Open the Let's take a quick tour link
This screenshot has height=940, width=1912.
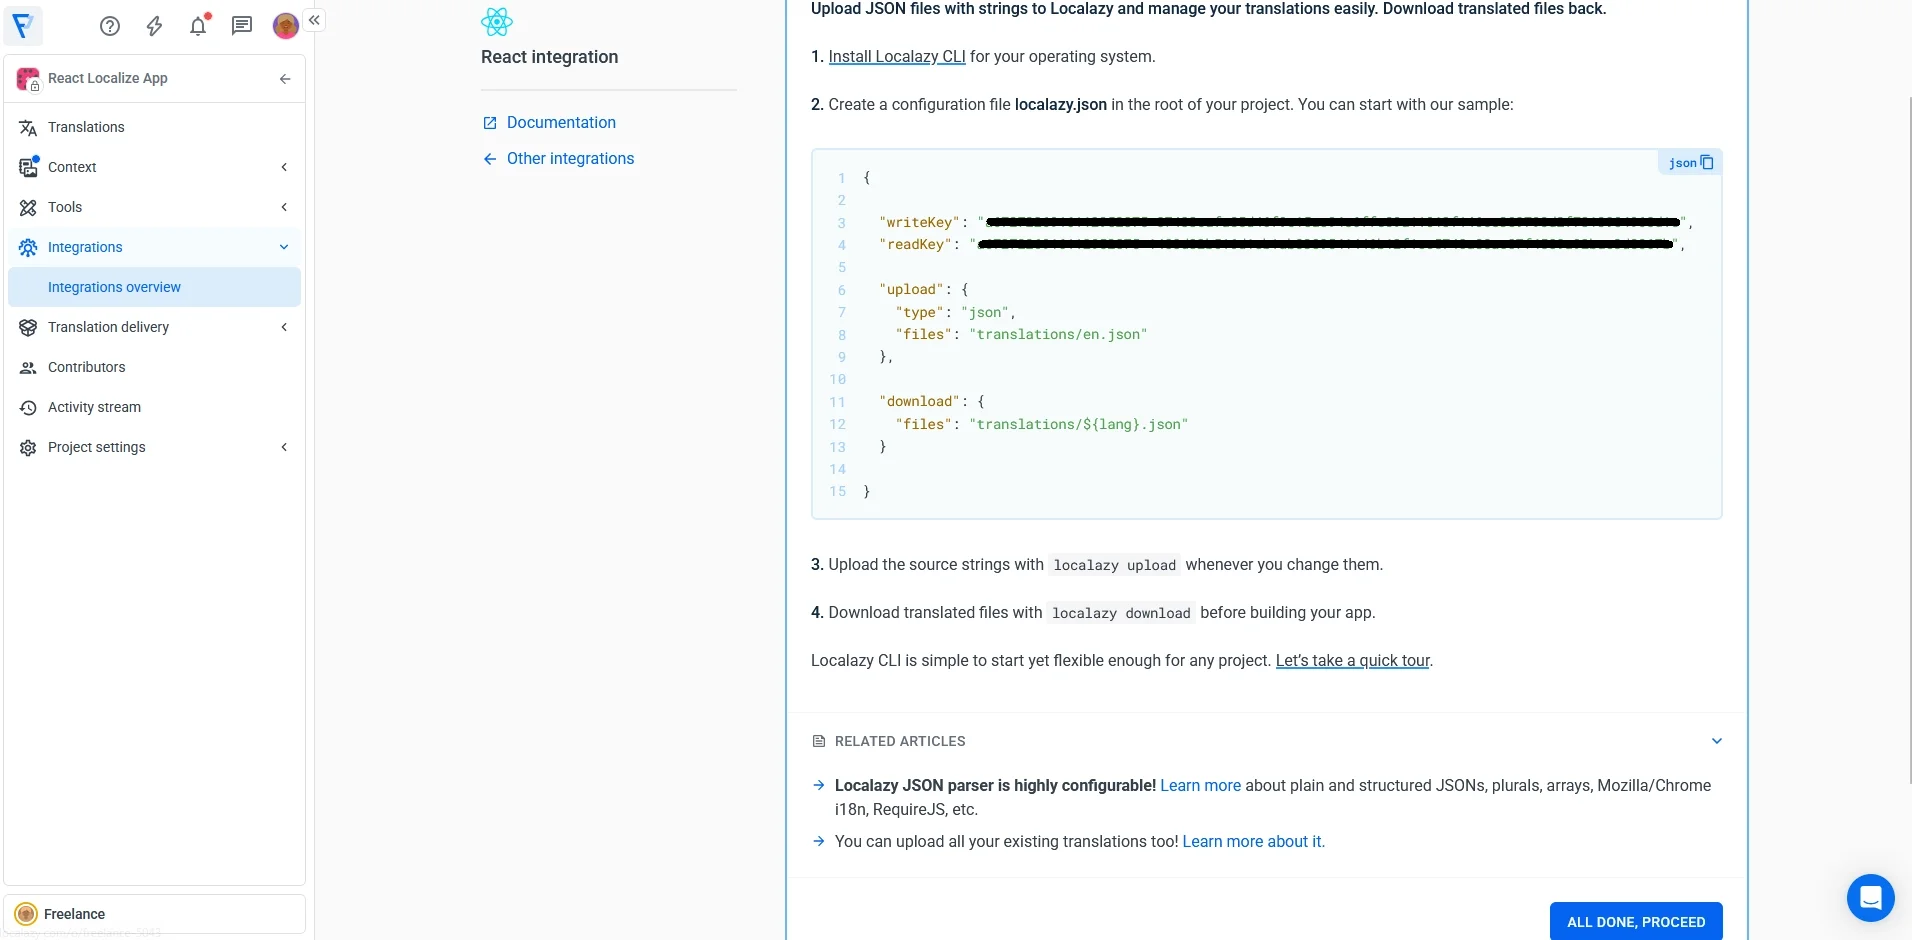coord(1352,661)
